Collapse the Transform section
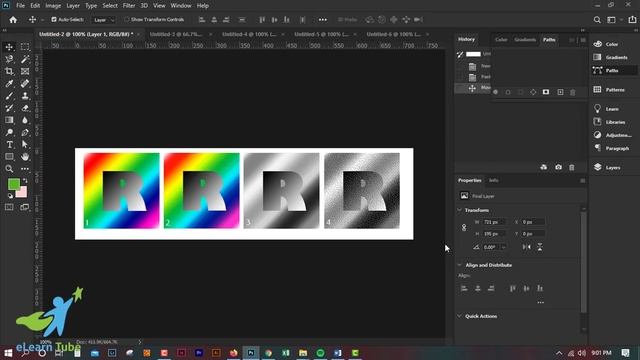Image resolution: width=640 pixels, height=360 pixels. (x=460, y=210)
